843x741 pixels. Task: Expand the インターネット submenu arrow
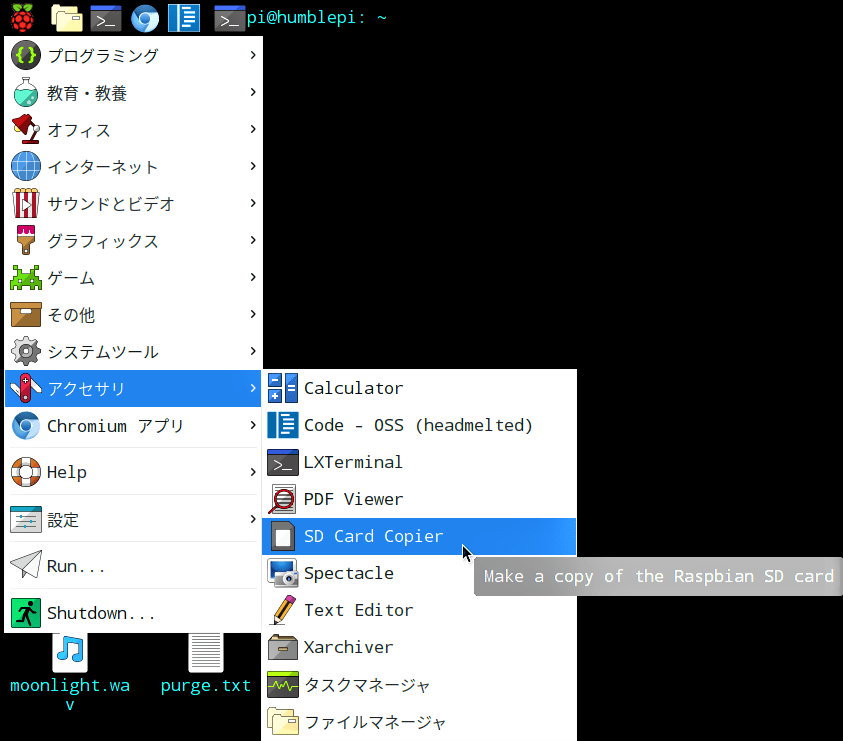[253, 166]
